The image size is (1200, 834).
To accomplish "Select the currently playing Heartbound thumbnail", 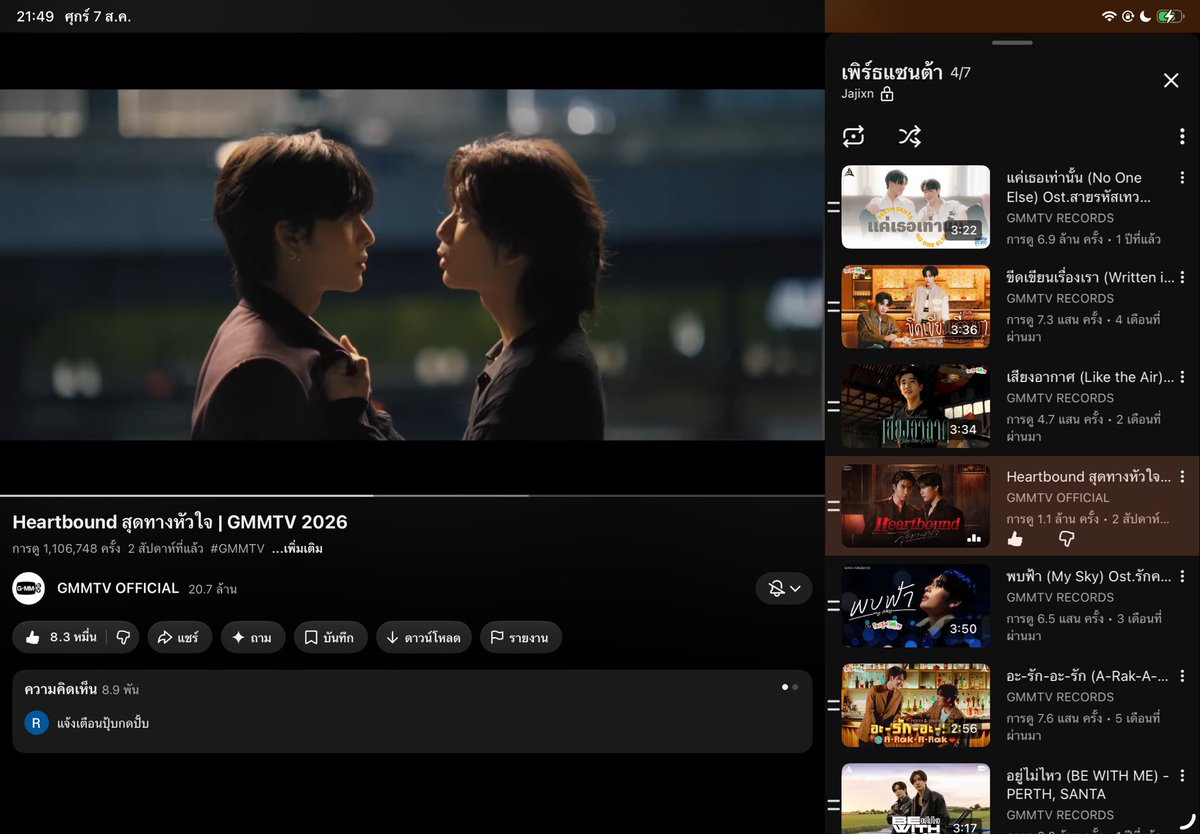I will (x=916, y=506).
